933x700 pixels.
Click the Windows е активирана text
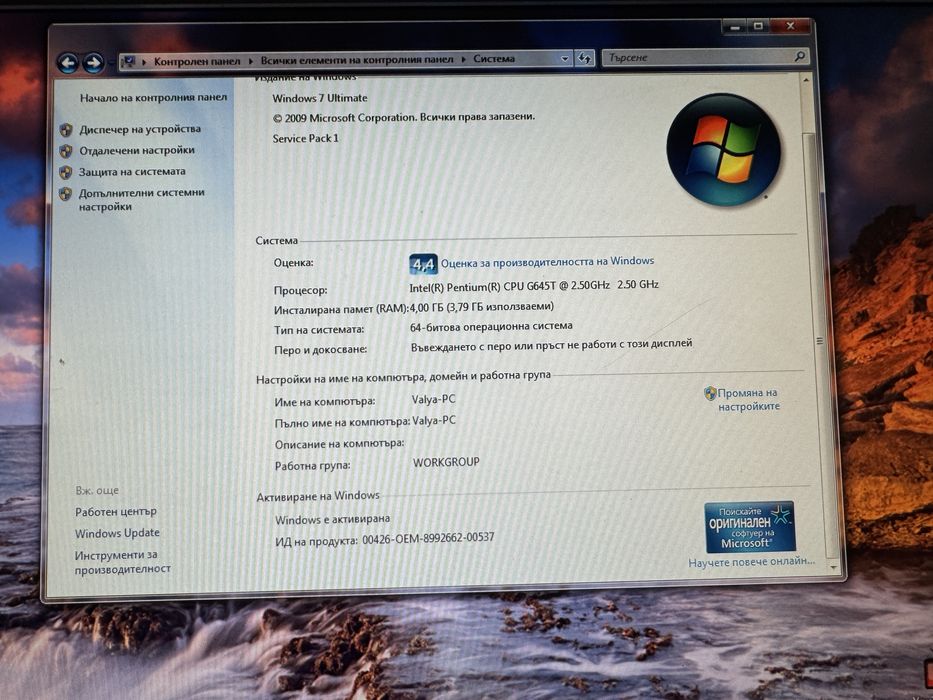click(332, 519)
